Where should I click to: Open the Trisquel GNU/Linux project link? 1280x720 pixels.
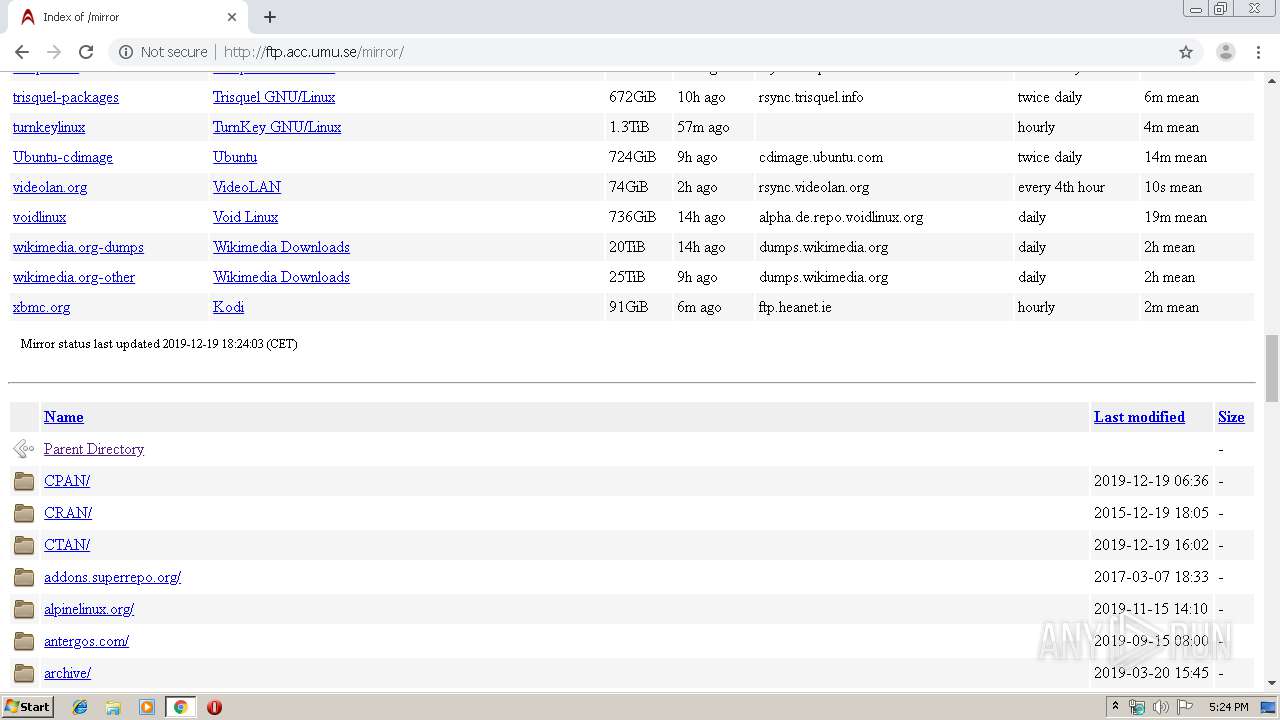[x=273, y=97]
